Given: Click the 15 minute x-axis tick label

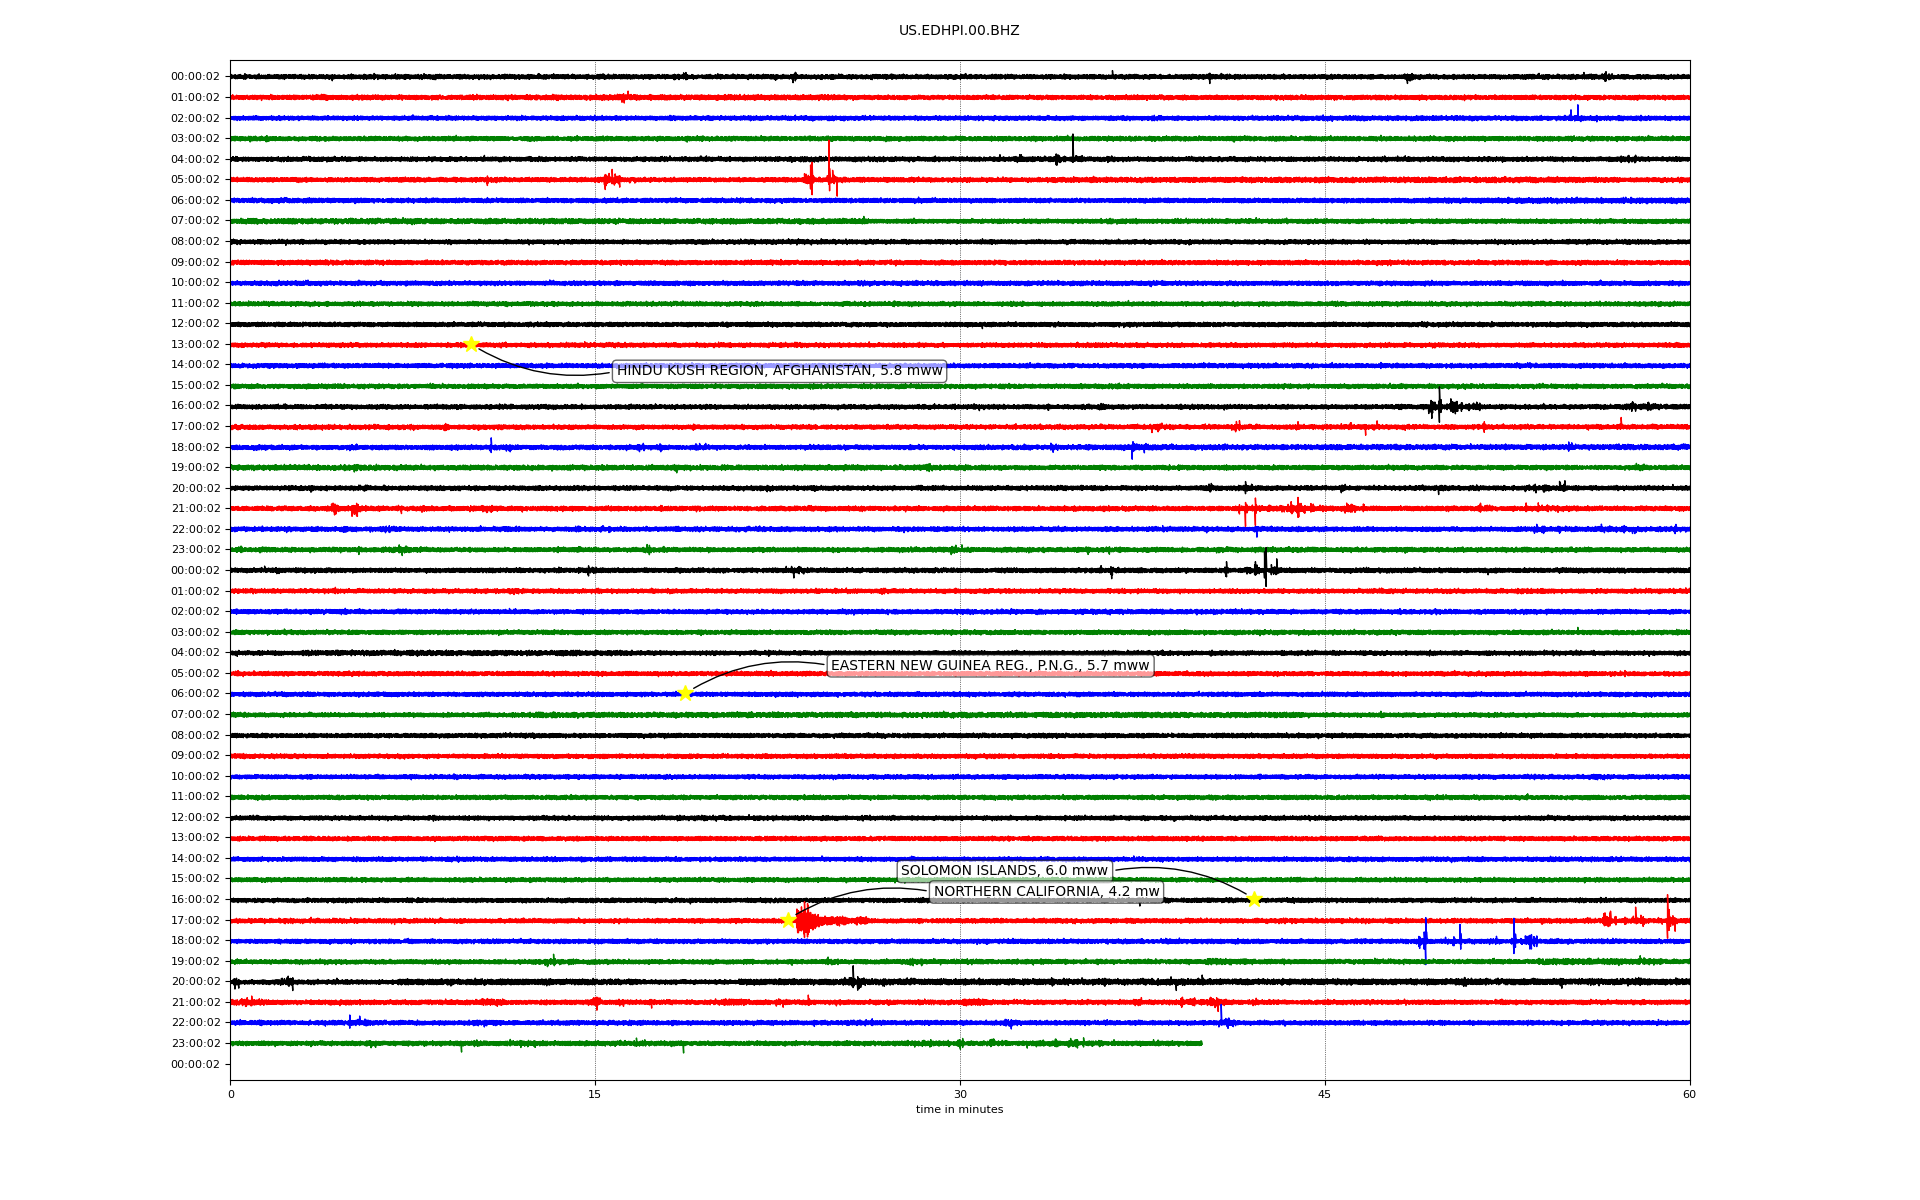Looking at the screenshot, I should (x=595, y=1094).
